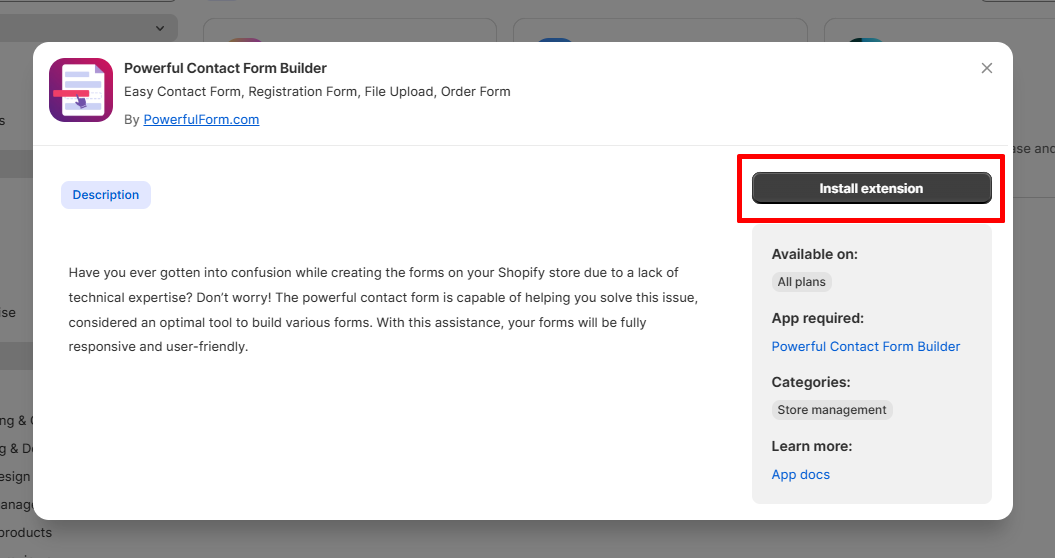Open Powerful Contact Form Builder required app link
Screen dimensions: 1055x558
click(x=865, y=346)
